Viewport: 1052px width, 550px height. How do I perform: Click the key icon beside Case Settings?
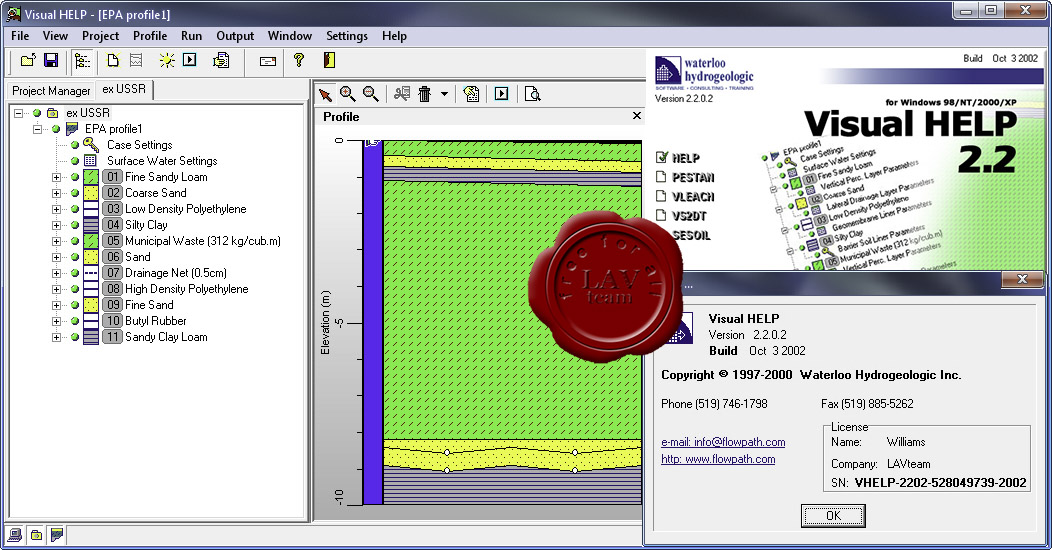[x=91, y=144]
